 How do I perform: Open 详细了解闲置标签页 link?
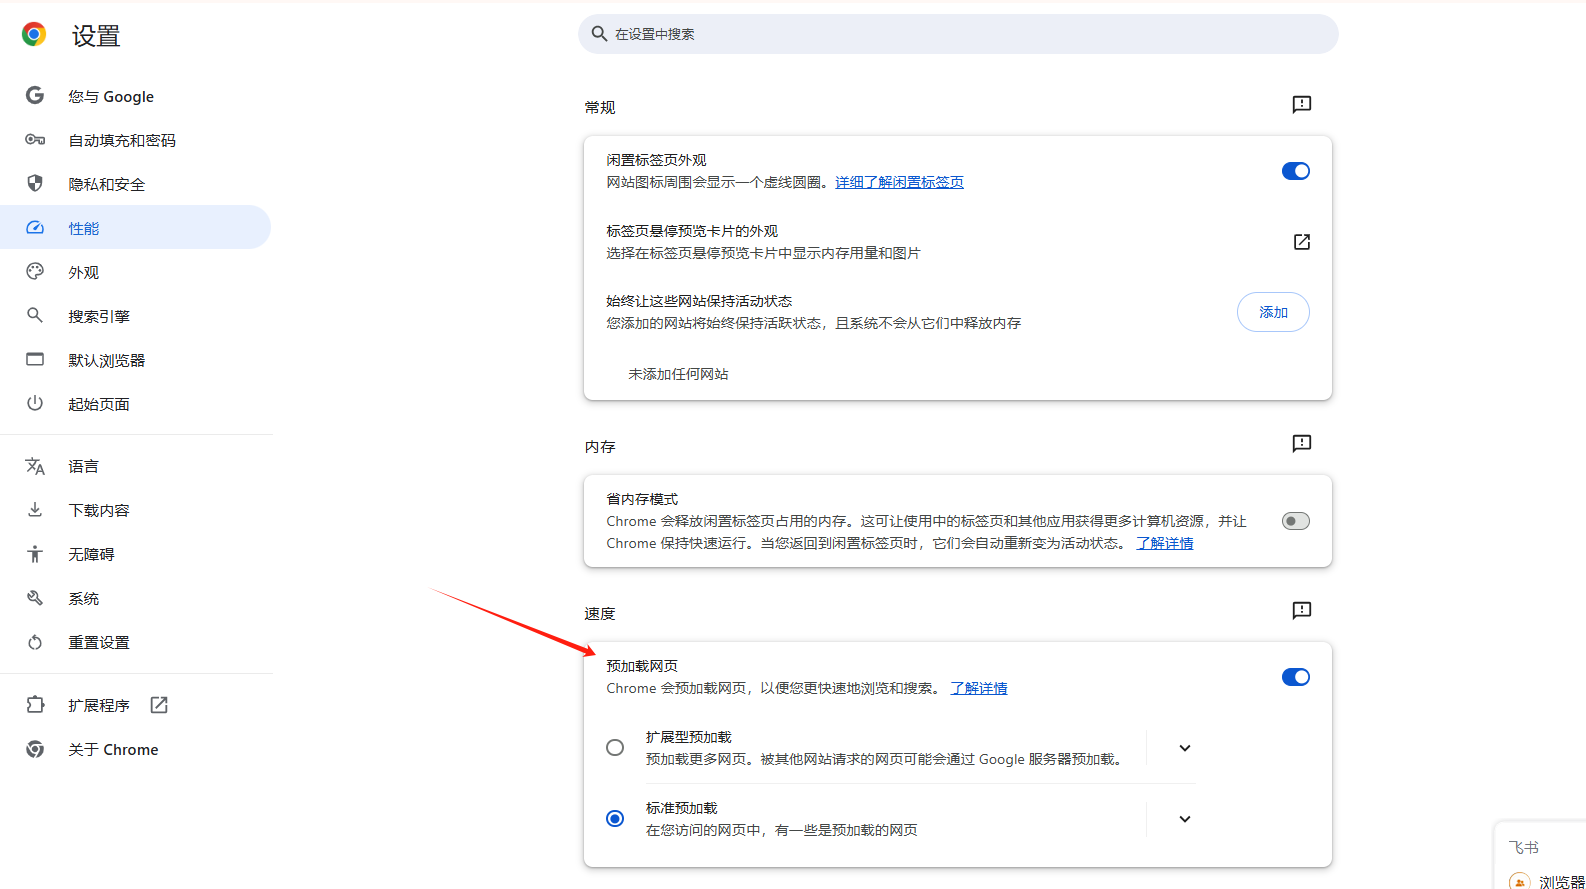(899, 182)
